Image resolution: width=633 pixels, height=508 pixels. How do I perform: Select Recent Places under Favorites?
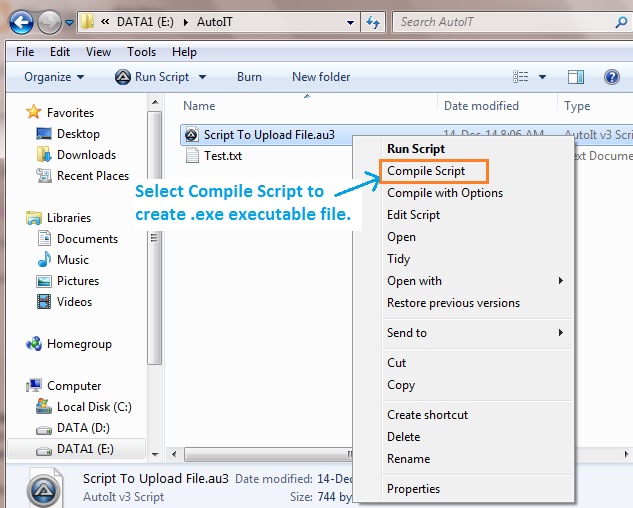93,176
